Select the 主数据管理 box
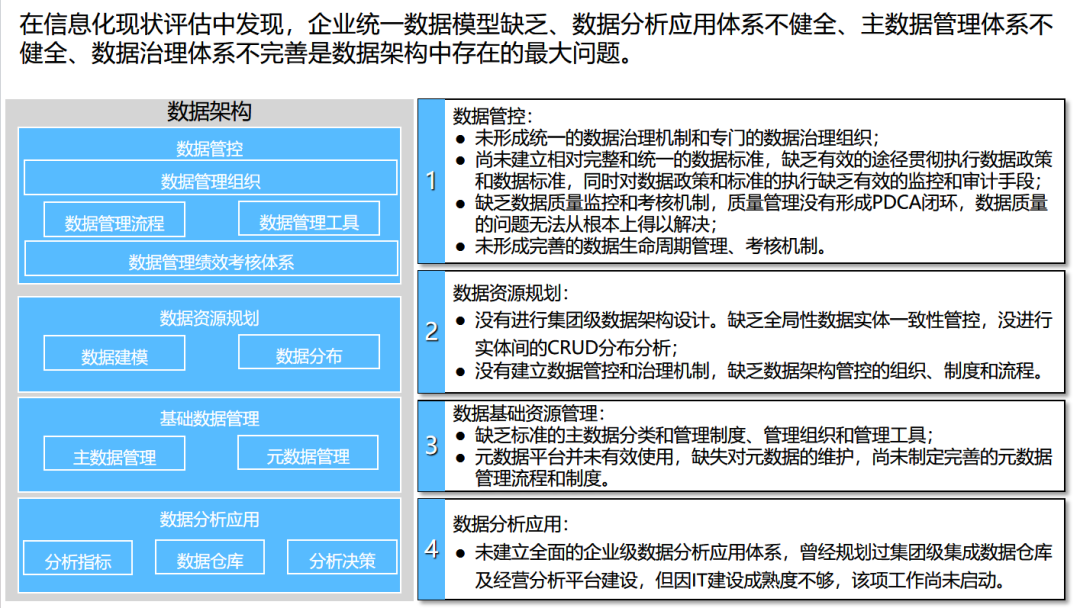Screen dimensions: 1080x608 [x=114, y=454]
